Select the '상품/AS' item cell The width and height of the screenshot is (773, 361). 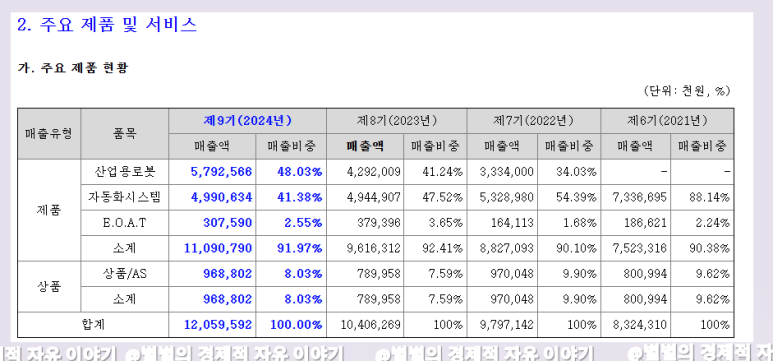(x=125, y=274)
